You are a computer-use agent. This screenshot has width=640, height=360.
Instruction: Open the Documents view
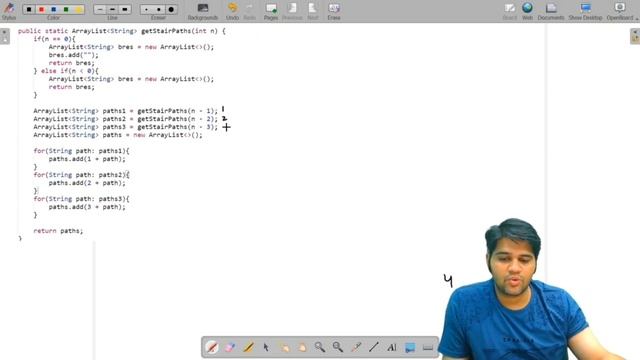(x=551, y=11)
